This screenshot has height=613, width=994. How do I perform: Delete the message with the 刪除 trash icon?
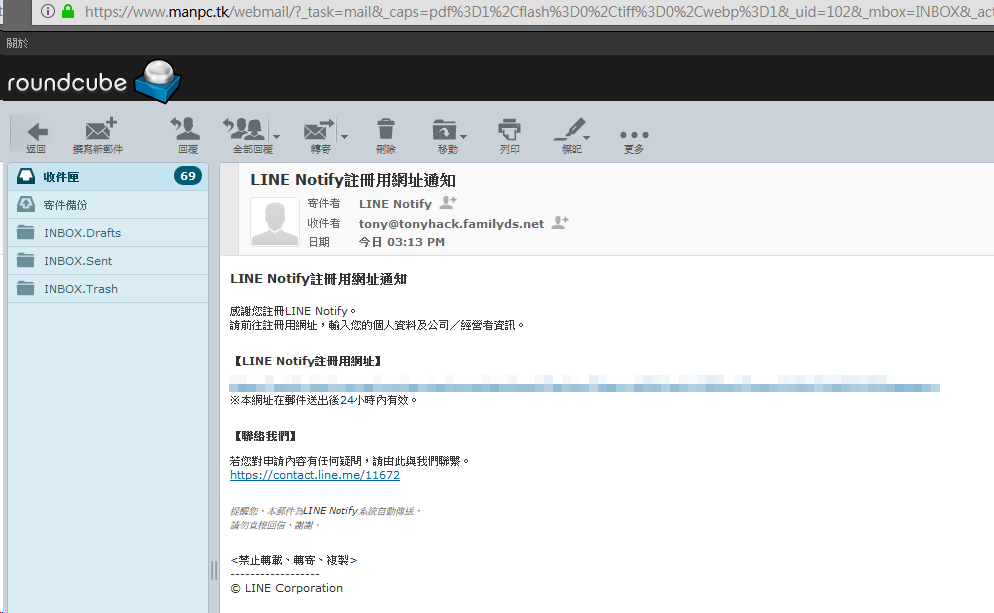(x=385, y=136)
